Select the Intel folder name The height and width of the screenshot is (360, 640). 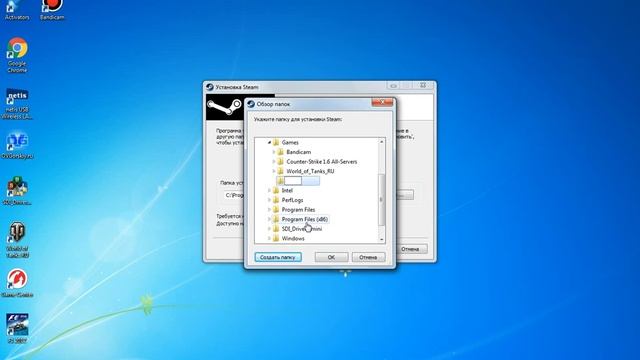click(x=287, y=191)
